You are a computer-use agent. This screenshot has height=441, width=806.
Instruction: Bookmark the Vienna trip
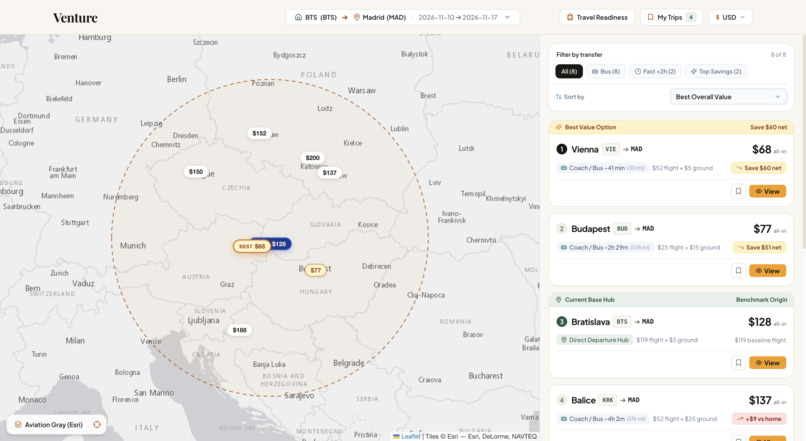point(738,191)
